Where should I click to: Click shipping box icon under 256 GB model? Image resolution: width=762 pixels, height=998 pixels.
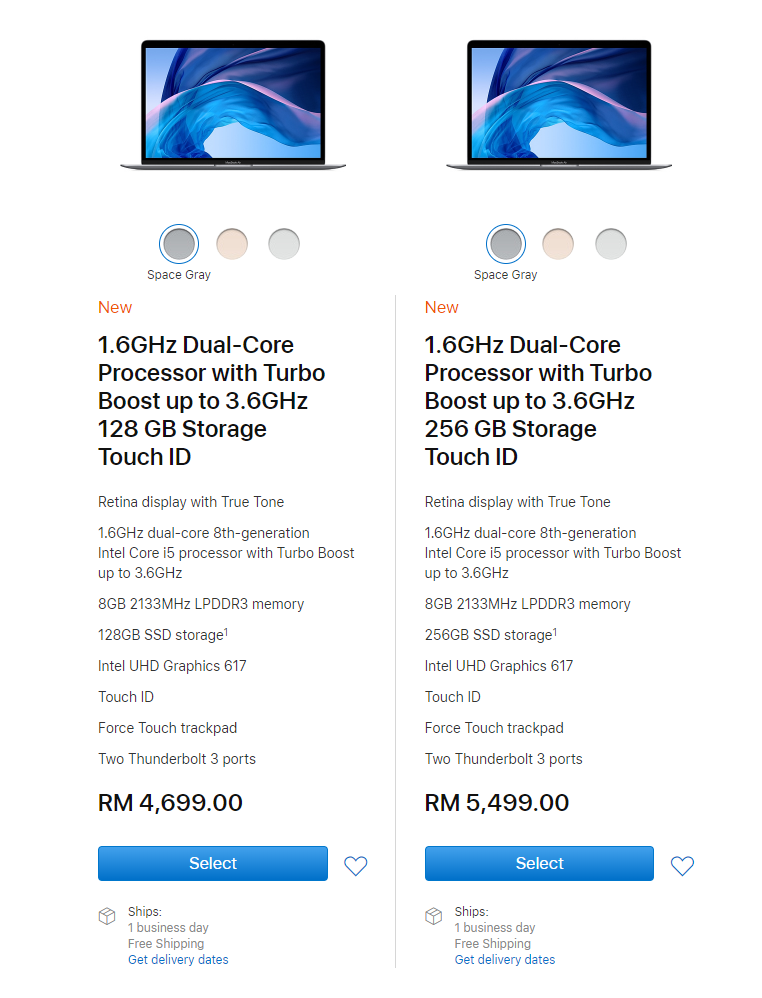click(433, 916)
